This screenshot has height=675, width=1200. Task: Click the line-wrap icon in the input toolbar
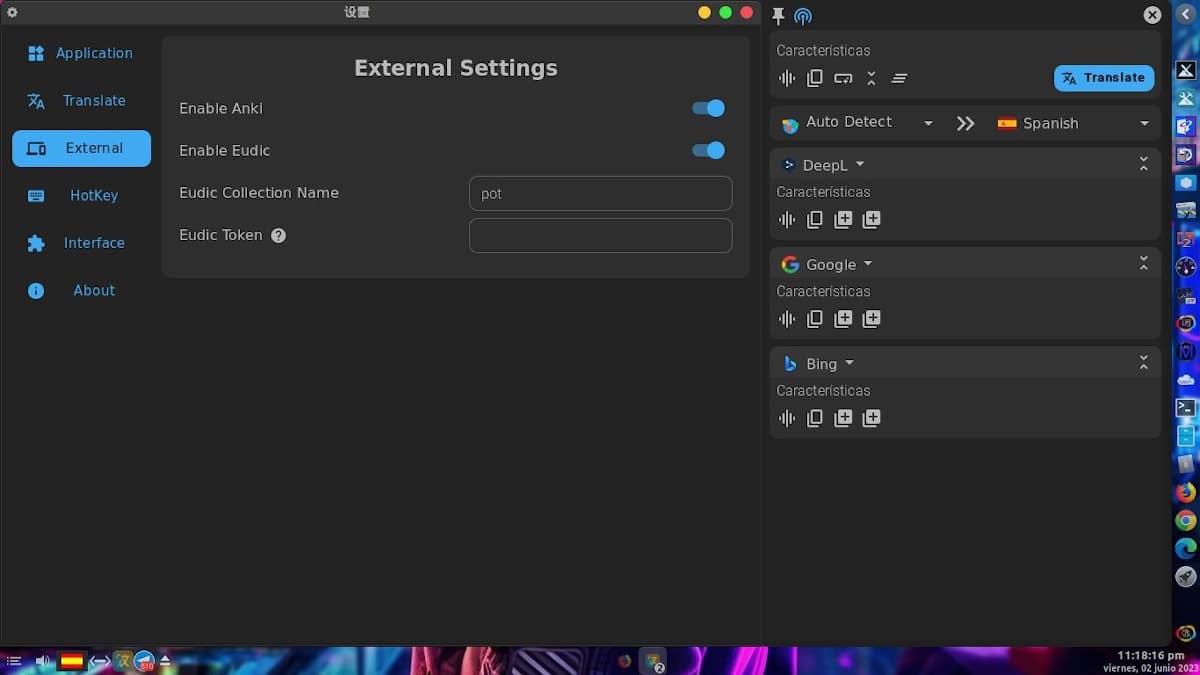pyautogui.click(x=843, y=78)
